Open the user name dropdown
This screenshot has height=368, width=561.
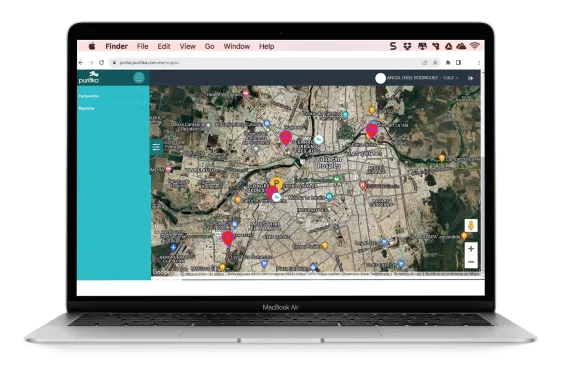pyautogui.click(x=423, y=78)
